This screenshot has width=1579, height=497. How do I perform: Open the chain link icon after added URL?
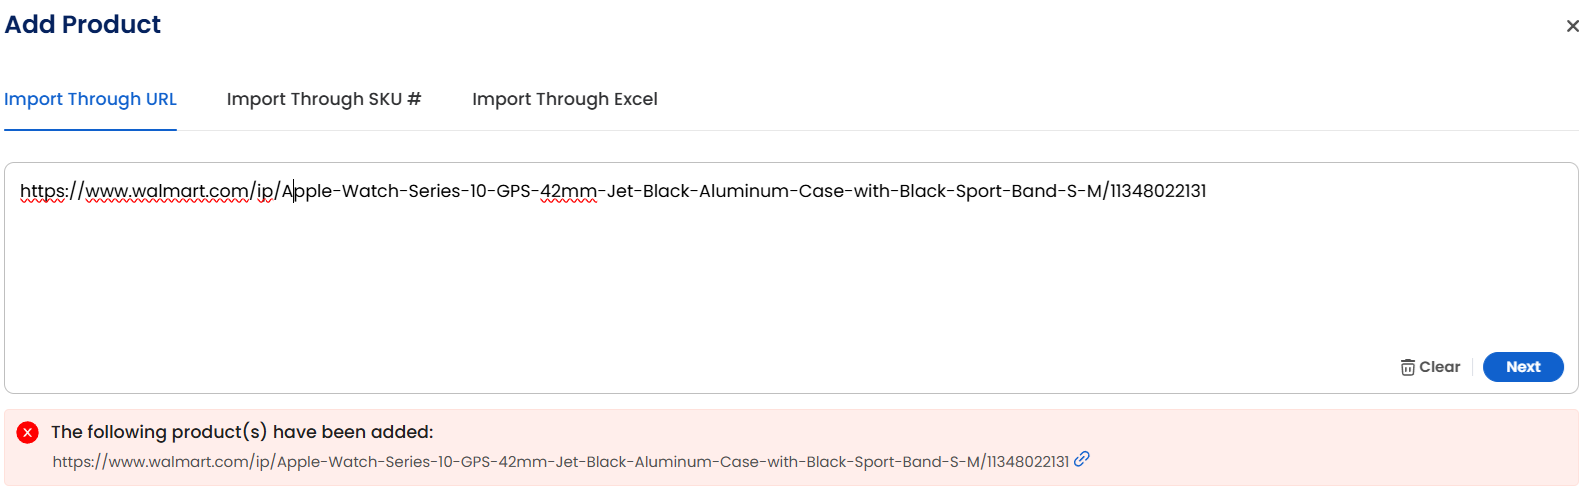tap(1082, 459)
